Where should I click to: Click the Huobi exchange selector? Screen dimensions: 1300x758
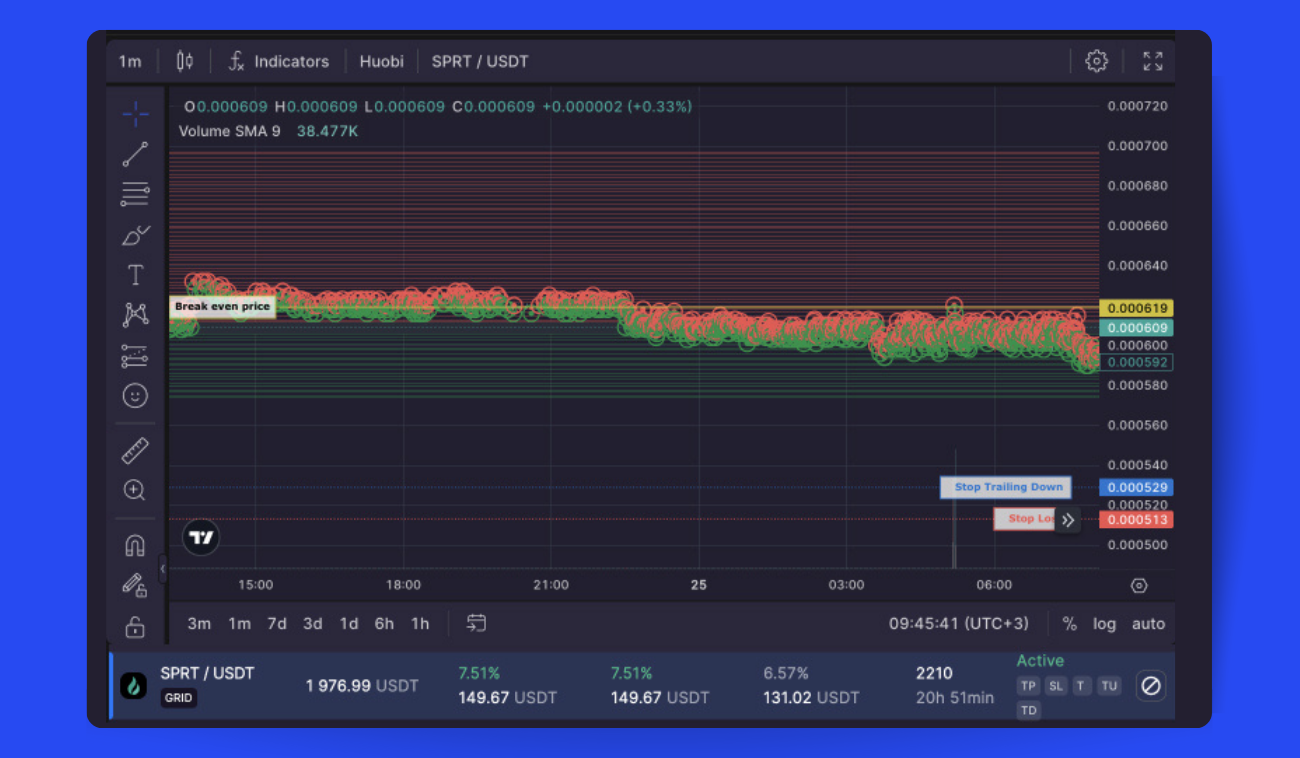[x=382, y=61]
